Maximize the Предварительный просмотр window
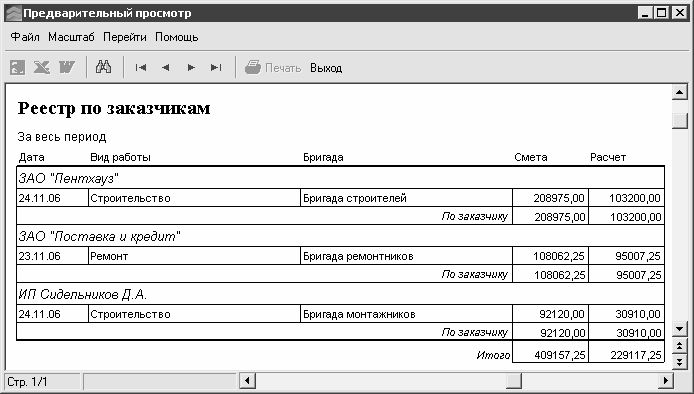The width and height of the screenshot is (694, 394). click(x=662, y=13)
